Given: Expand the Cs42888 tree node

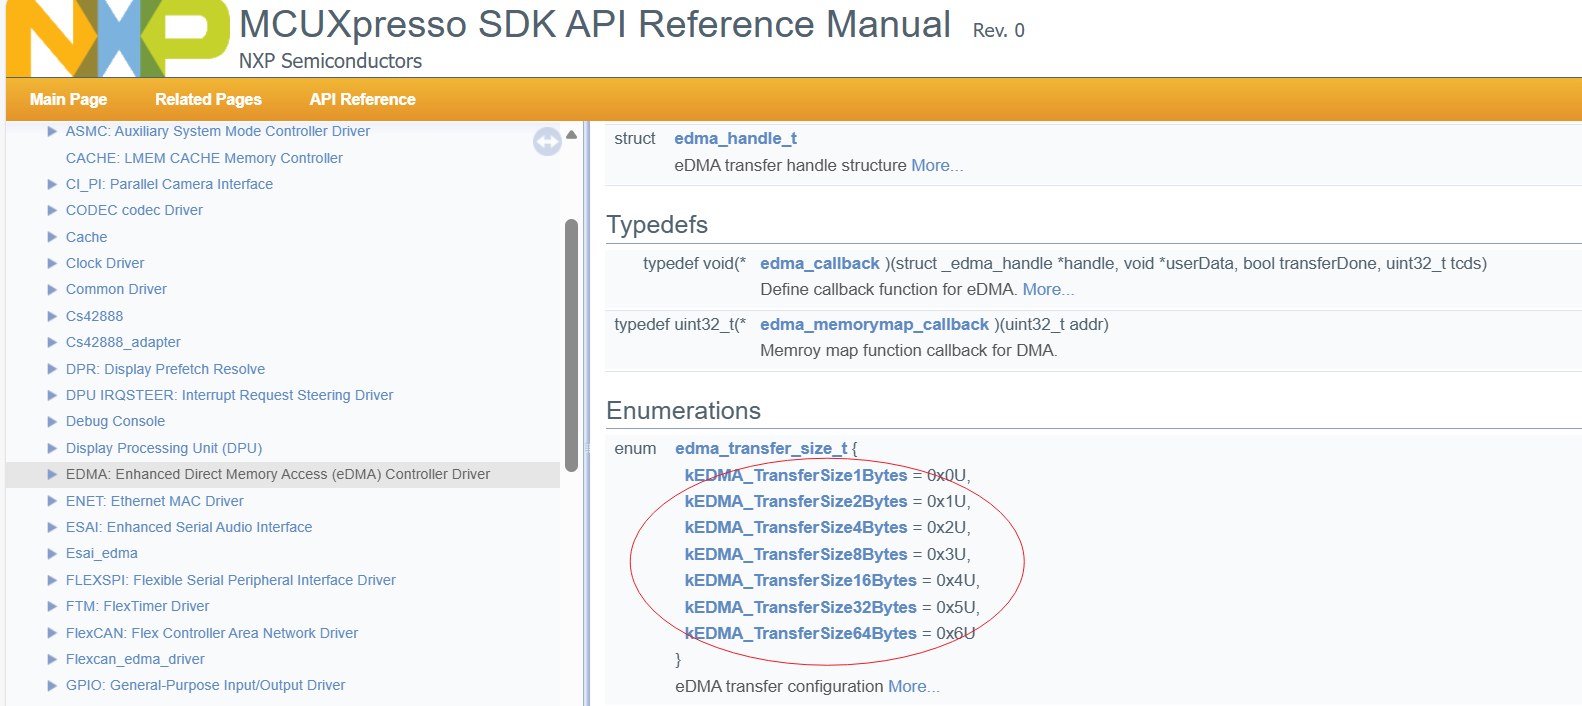Looking at the screenshot, I should coord(52,316).
